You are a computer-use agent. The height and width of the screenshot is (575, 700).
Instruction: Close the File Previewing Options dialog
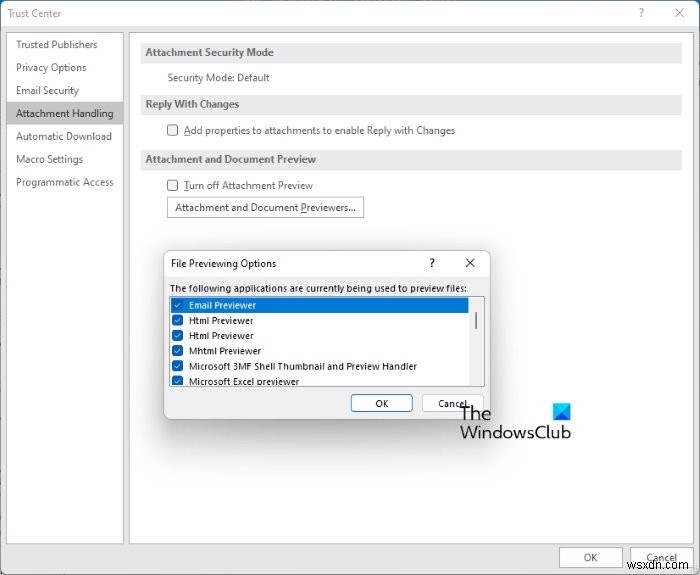pyautogui.click(x=470, y=263)
